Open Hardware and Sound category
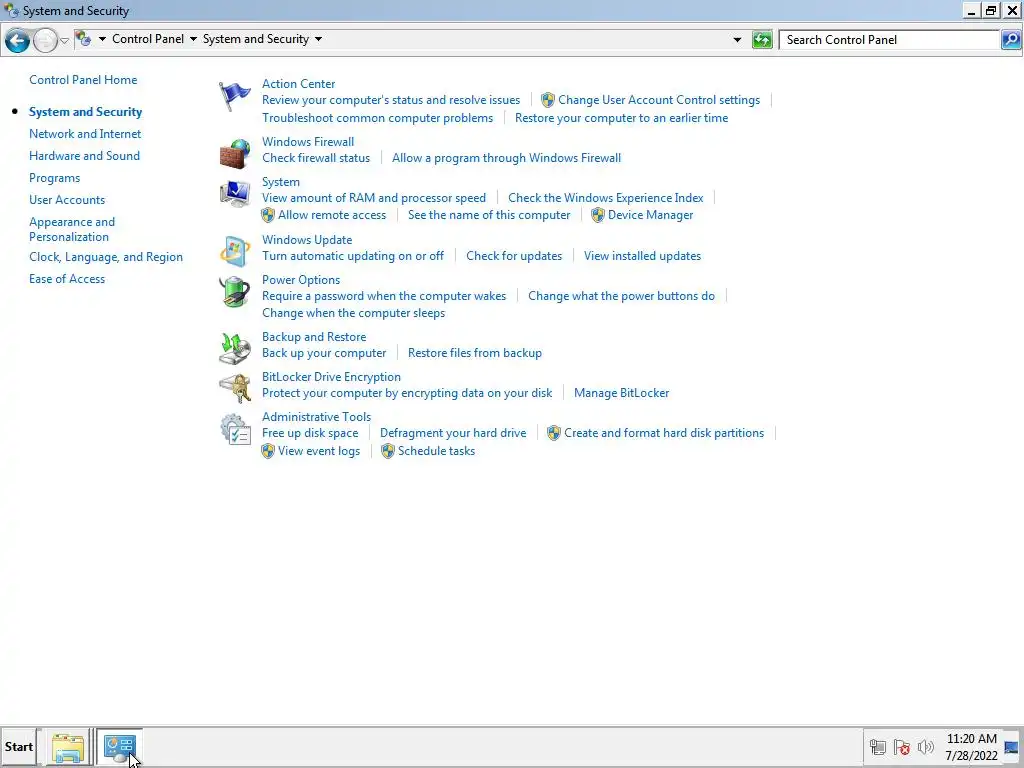 [x=84, y=156]
